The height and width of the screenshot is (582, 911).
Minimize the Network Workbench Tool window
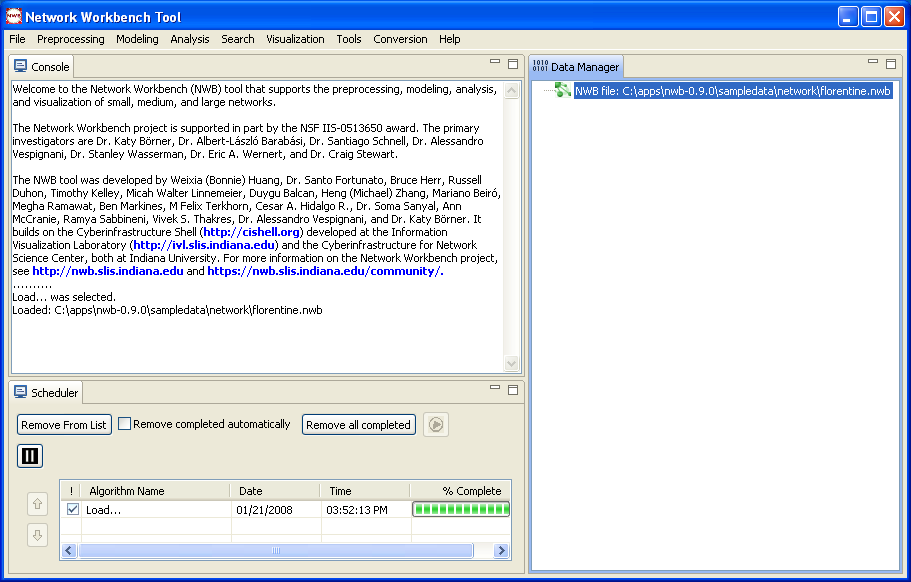848,17
